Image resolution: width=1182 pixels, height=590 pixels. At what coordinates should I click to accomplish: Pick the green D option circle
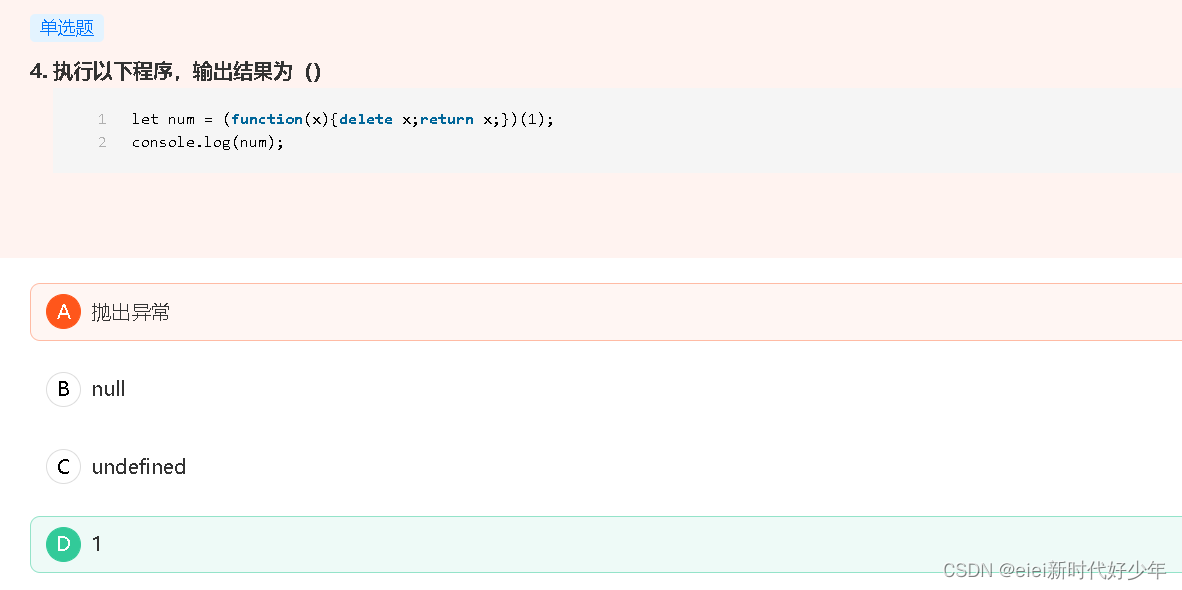[63, 544]
